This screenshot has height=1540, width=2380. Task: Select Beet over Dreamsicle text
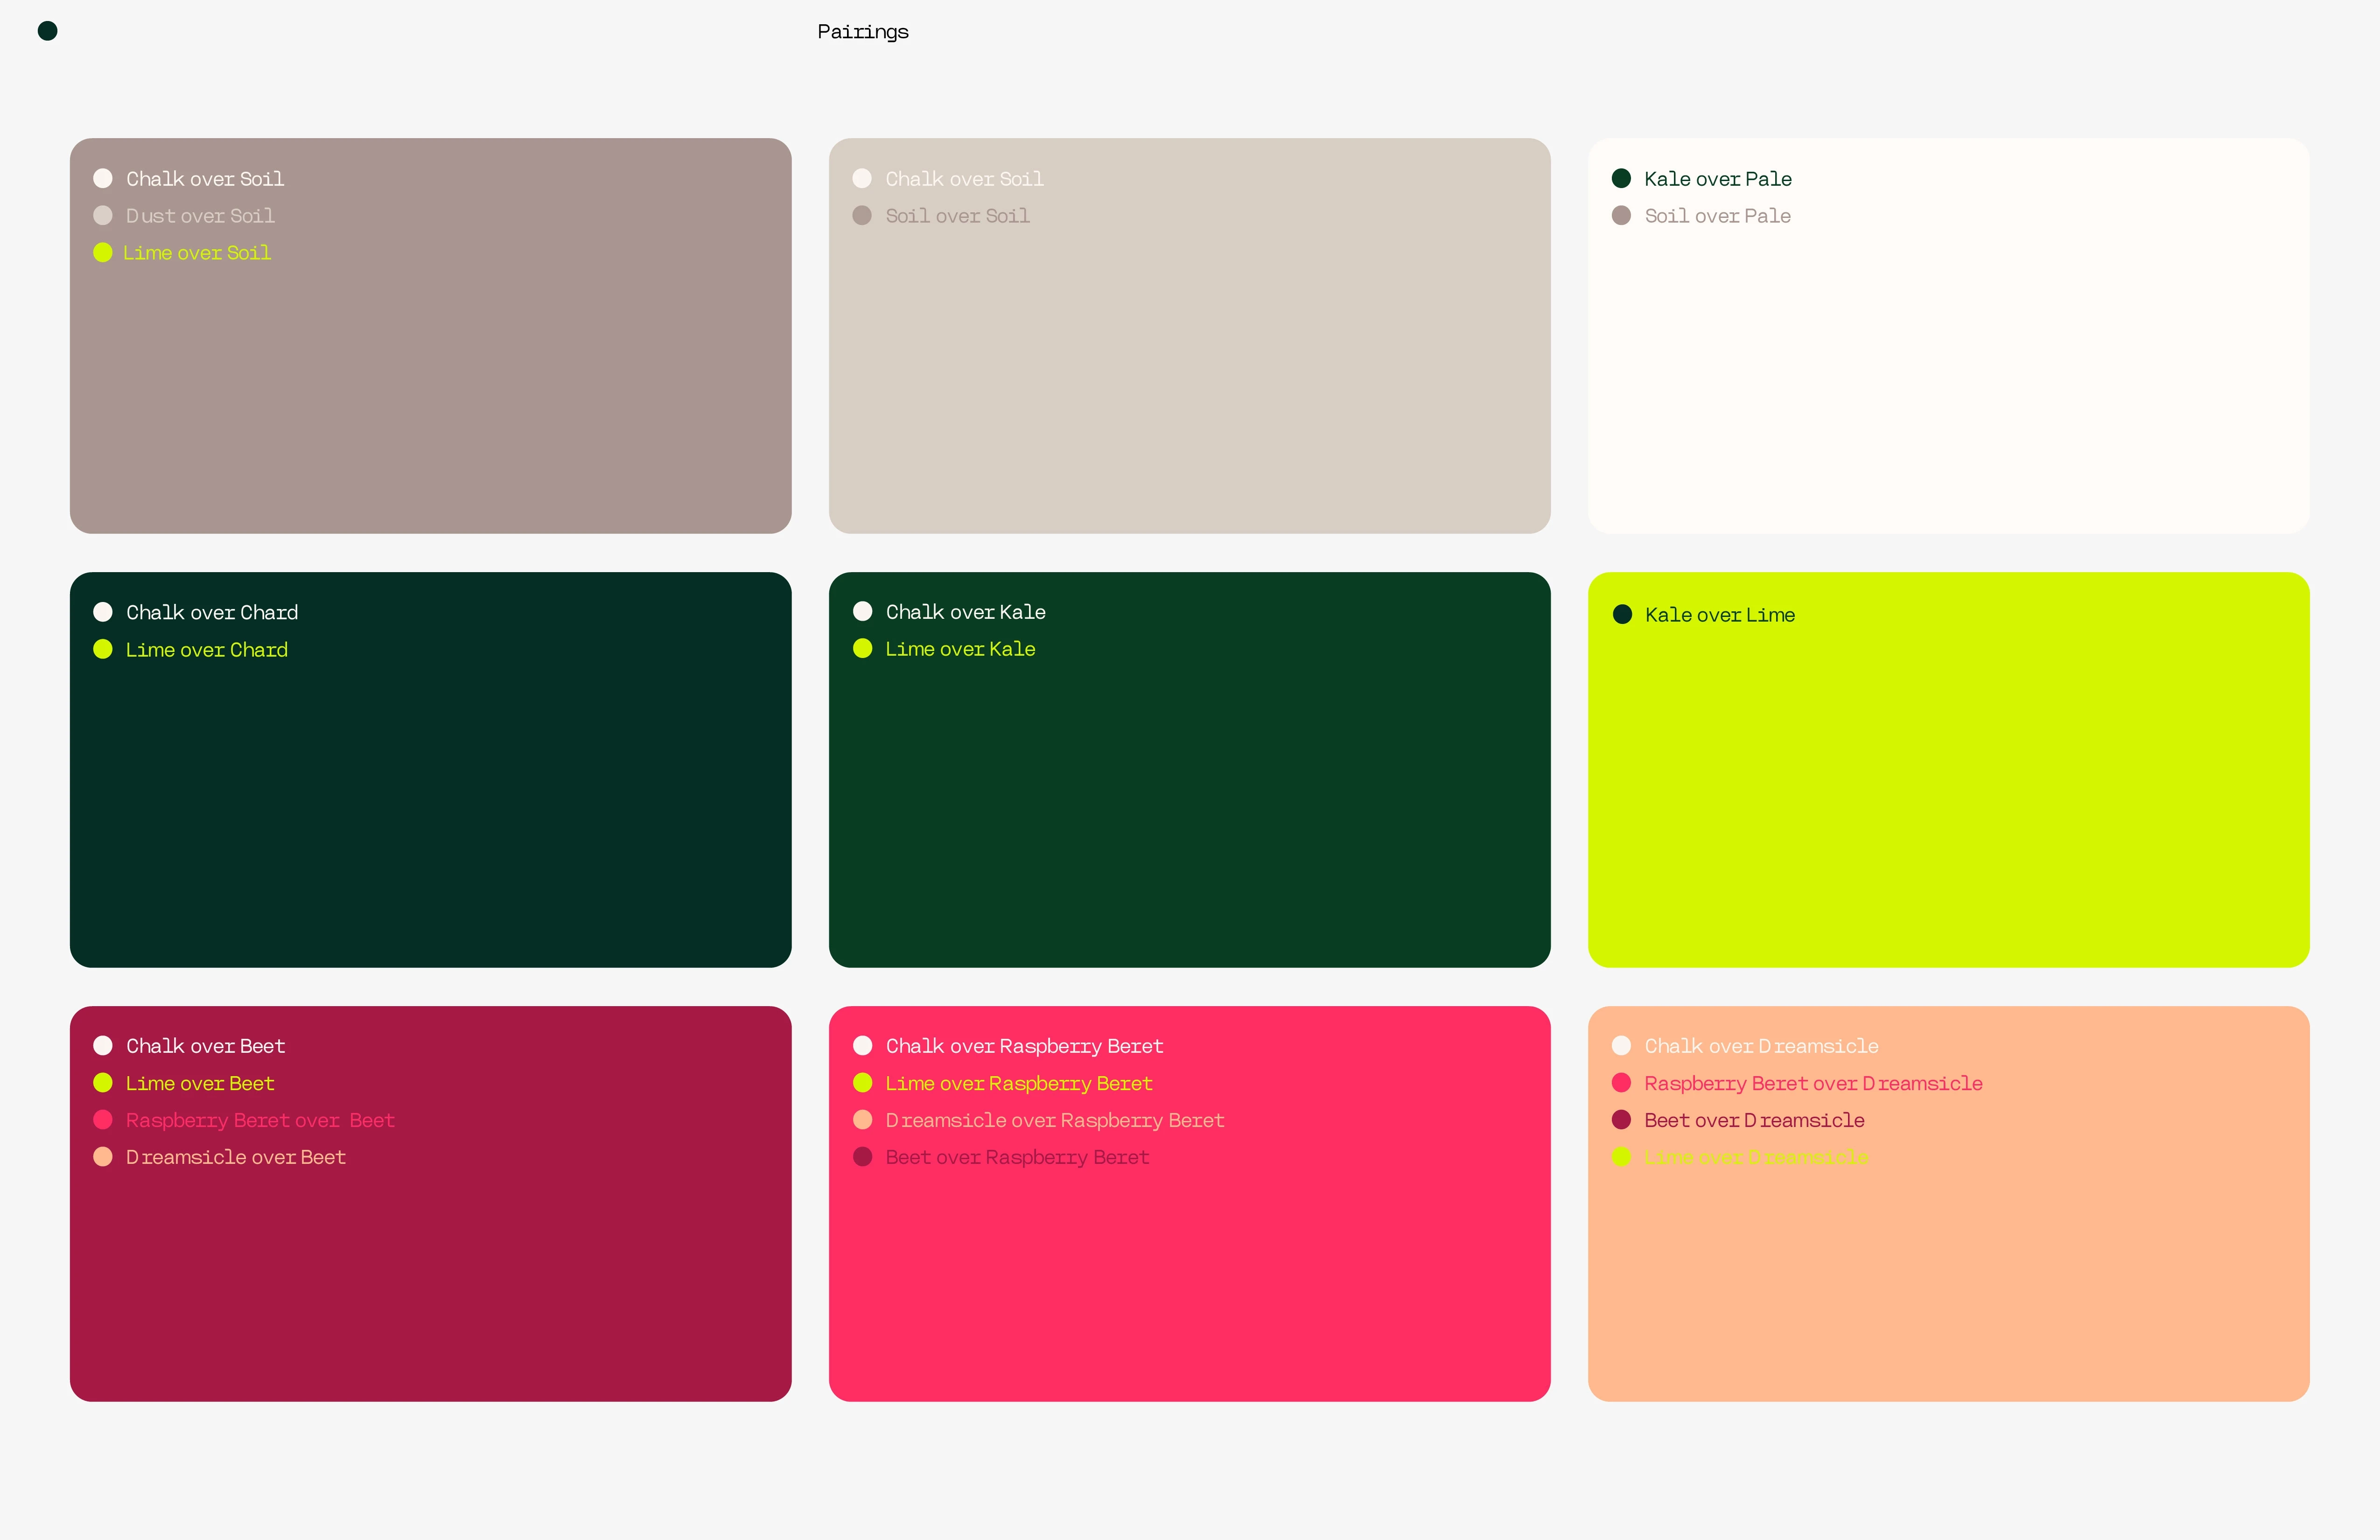coord(1754,1120)
